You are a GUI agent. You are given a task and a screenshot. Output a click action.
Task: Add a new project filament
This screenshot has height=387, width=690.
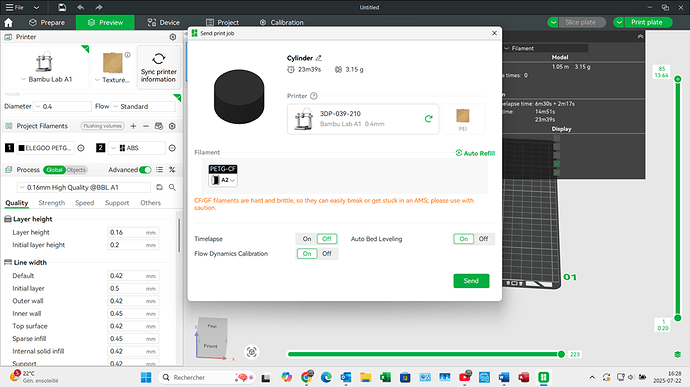133,126
